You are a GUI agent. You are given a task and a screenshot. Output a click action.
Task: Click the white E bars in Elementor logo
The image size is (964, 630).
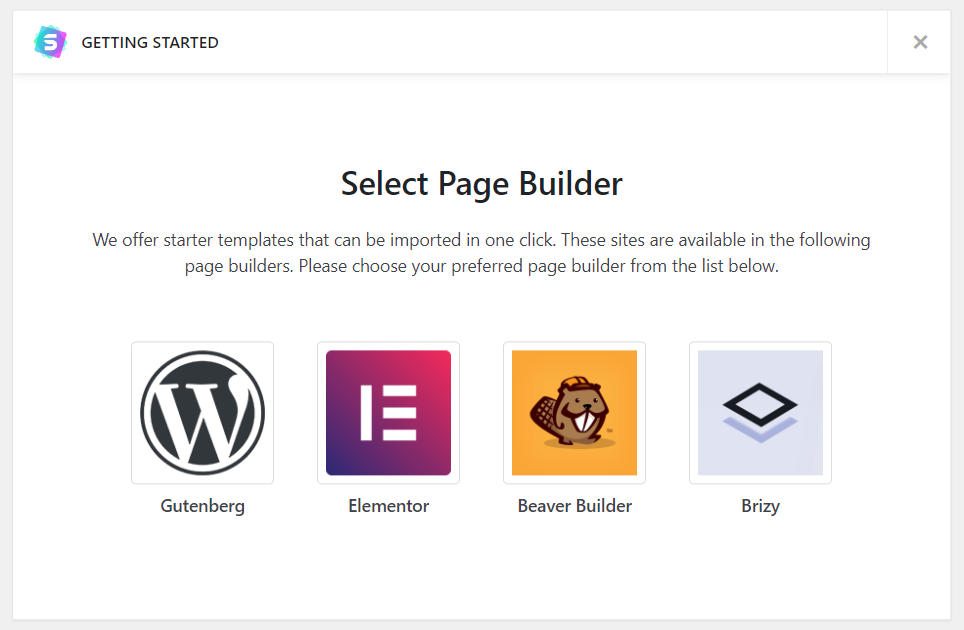389,413
